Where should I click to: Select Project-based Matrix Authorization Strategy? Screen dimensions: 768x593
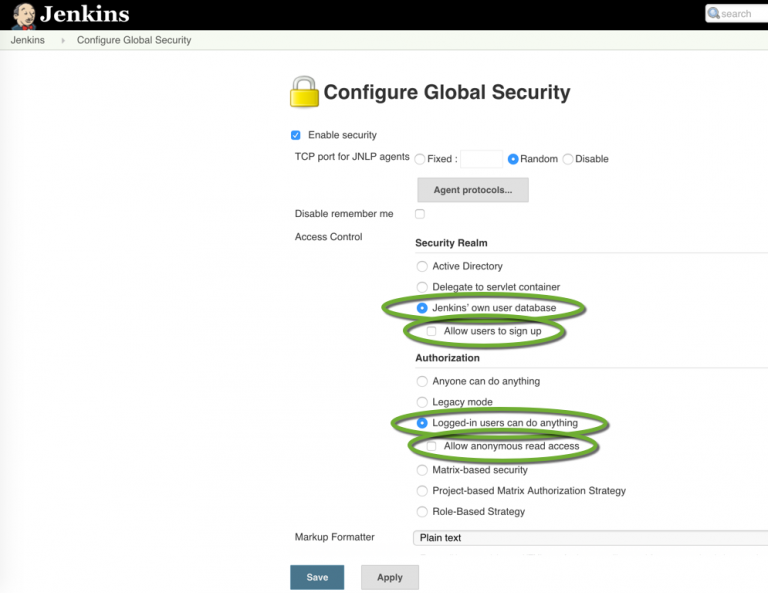[x=422, y=491]
